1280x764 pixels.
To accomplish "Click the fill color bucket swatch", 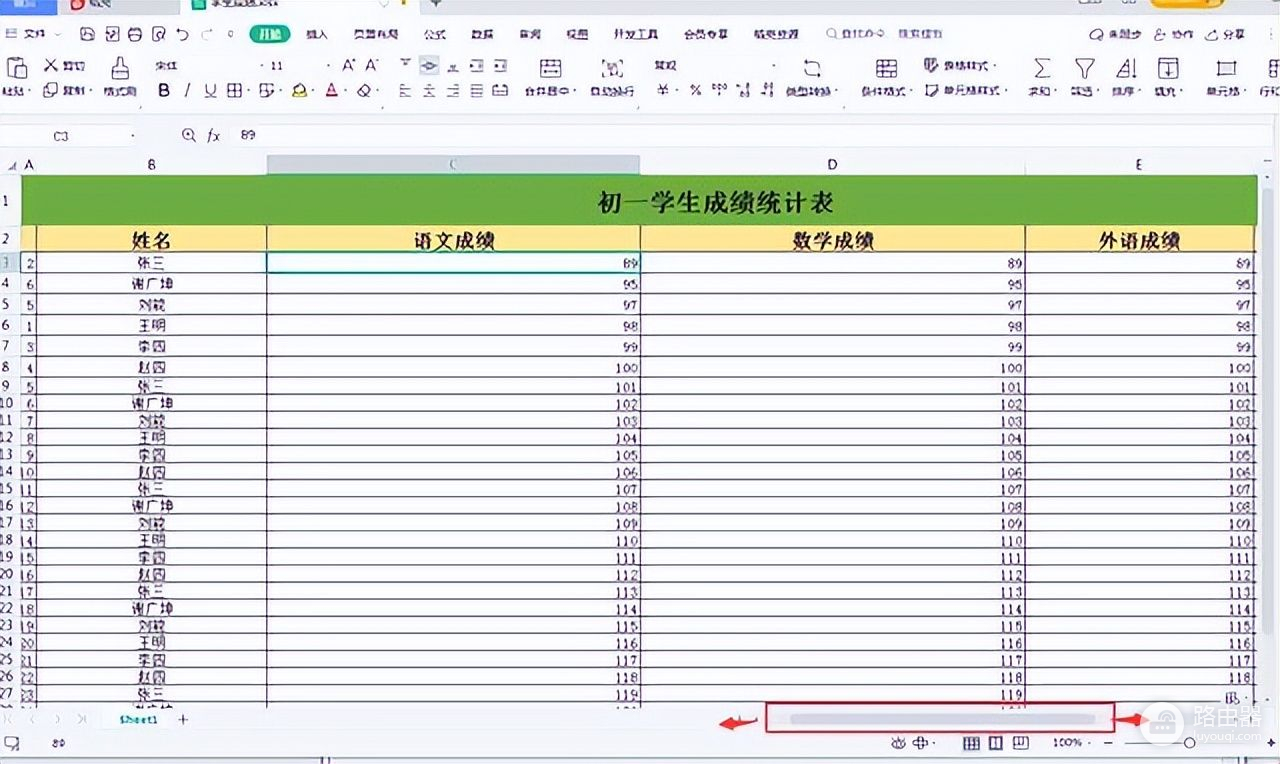I will [x=299, y=90].
